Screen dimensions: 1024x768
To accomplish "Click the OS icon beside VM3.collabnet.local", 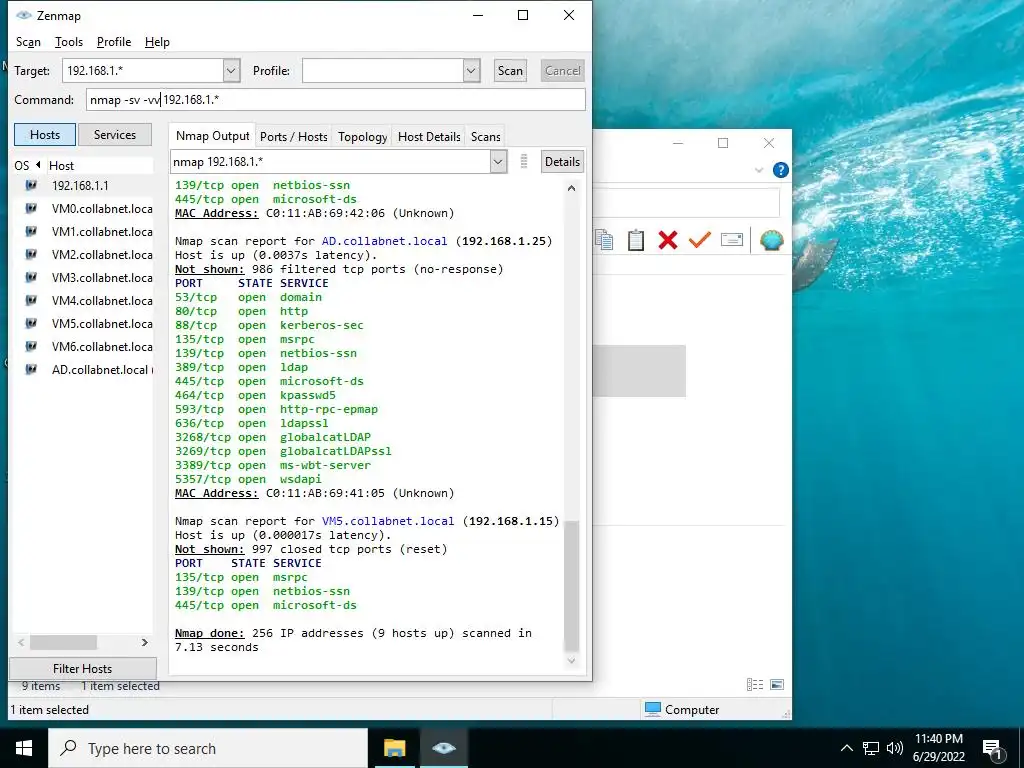I will (31, 277).
